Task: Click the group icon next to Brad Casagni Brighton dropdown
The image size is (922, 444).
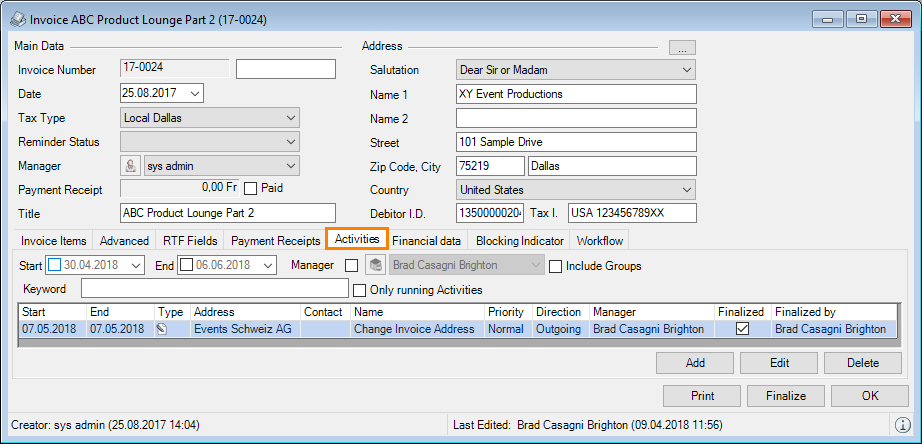Action: point(375,266)
